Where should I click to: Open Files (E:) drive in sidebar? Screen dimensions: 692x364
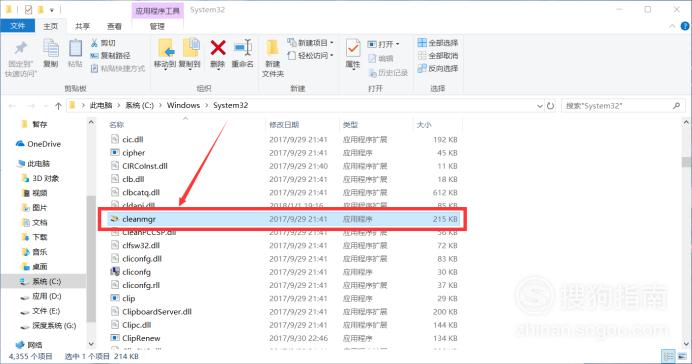(x=41, y=311)
